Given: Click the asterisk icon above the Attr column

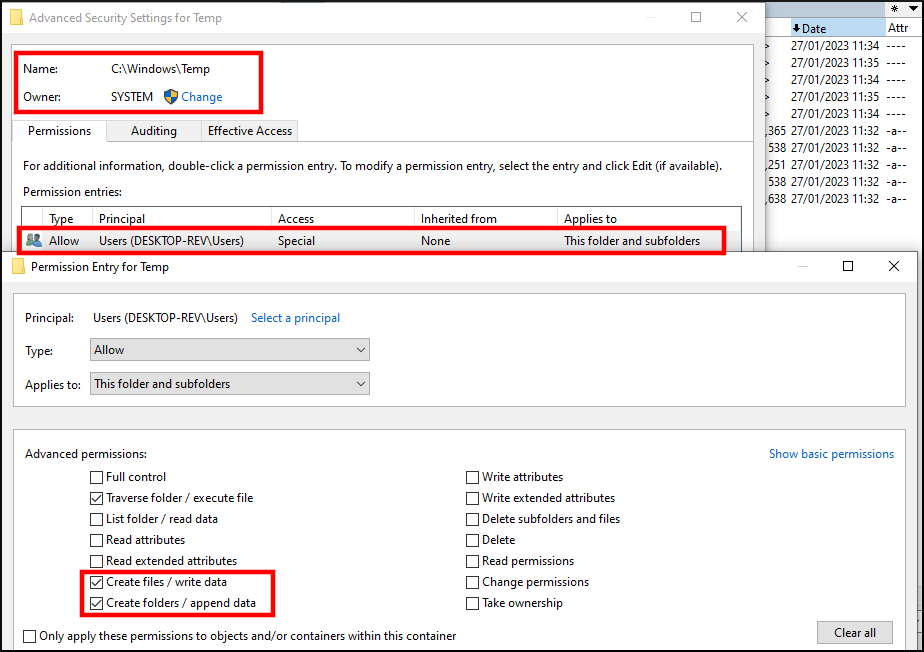Looking at the screenshot, I should coord(894,8).
